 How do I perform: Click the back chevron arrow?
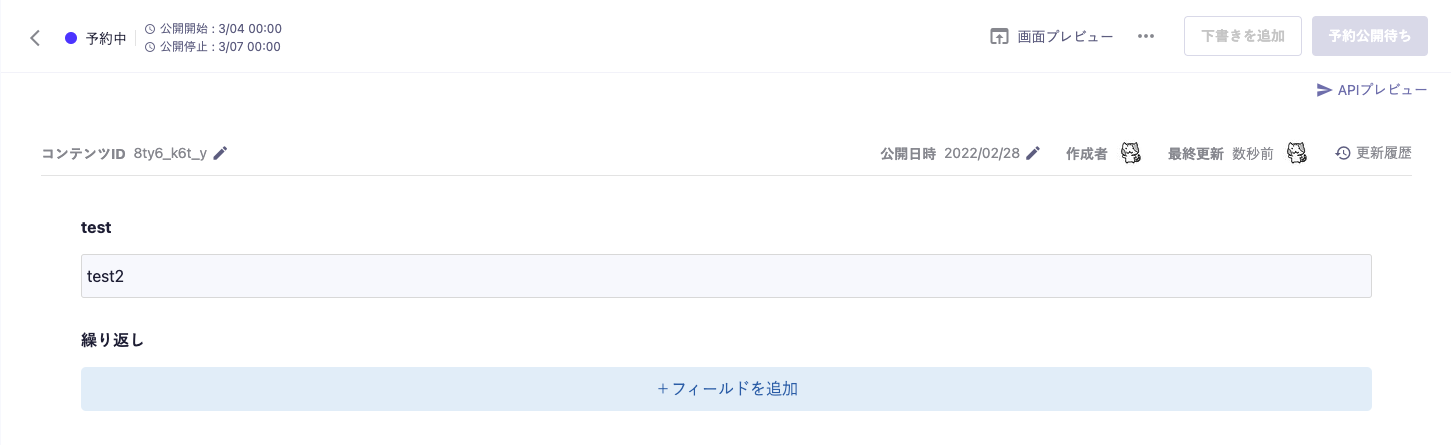tap(35, 38)
